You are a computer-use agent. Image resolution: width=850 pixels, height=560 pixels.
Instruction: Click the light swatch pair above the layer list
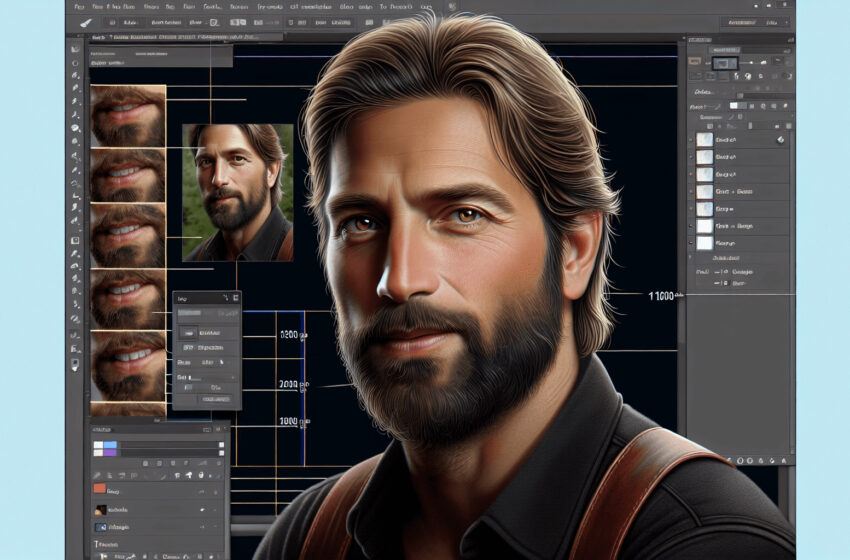738,106
